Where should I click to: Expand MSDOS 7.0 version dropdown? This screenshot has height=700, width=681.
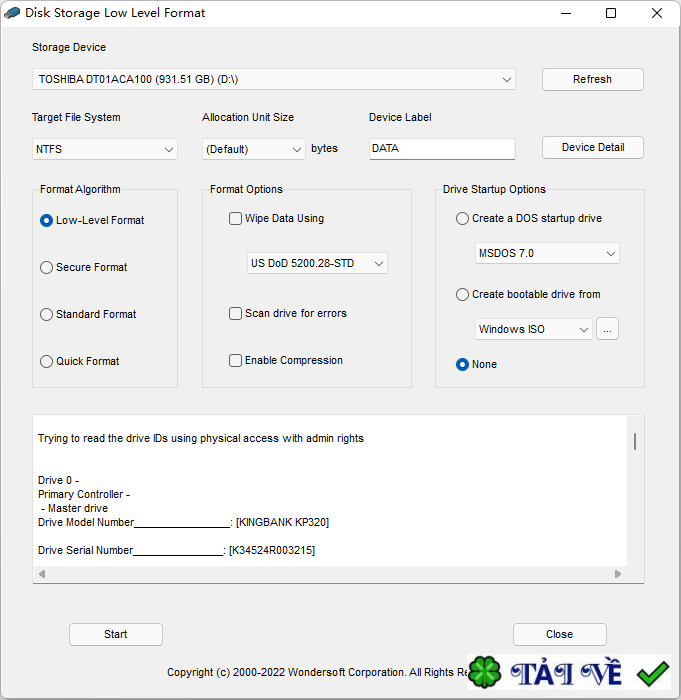tap(547, 254)
